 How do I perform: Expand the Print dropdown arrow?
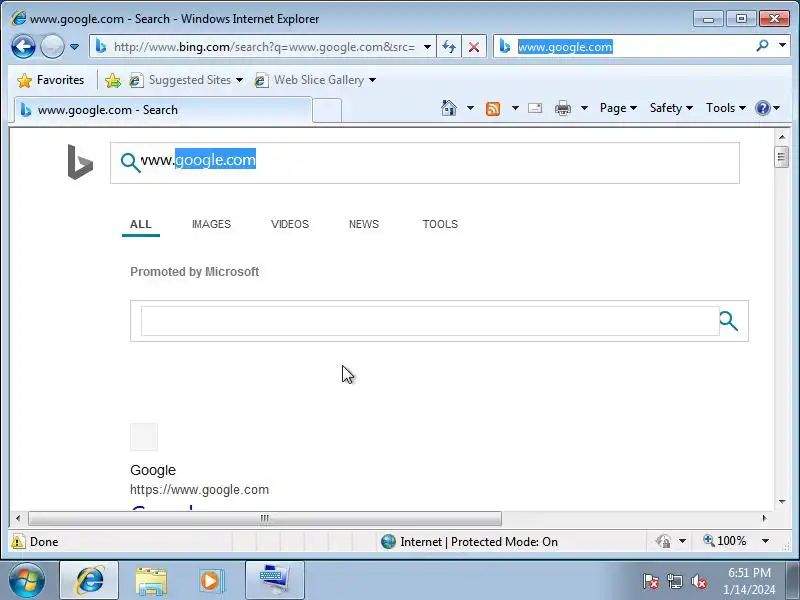point(585,108)
